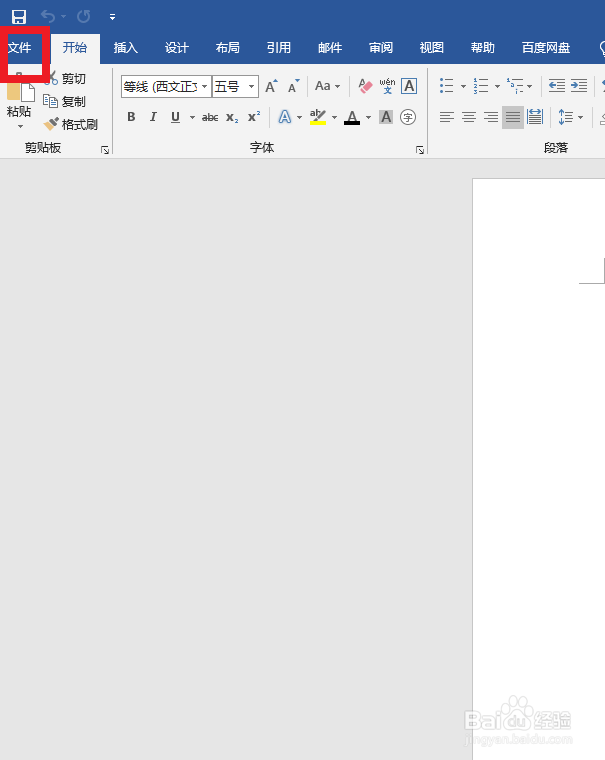Switch to the 设计 (Design) tab

tap(176, 48)
